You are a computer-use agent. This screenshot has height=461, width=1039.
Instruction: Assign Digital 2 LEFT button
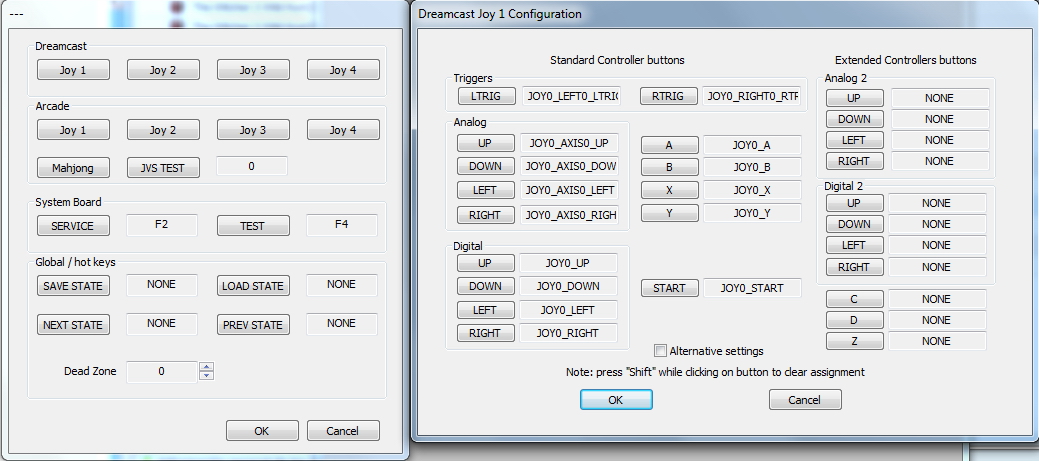pos(854,245)
